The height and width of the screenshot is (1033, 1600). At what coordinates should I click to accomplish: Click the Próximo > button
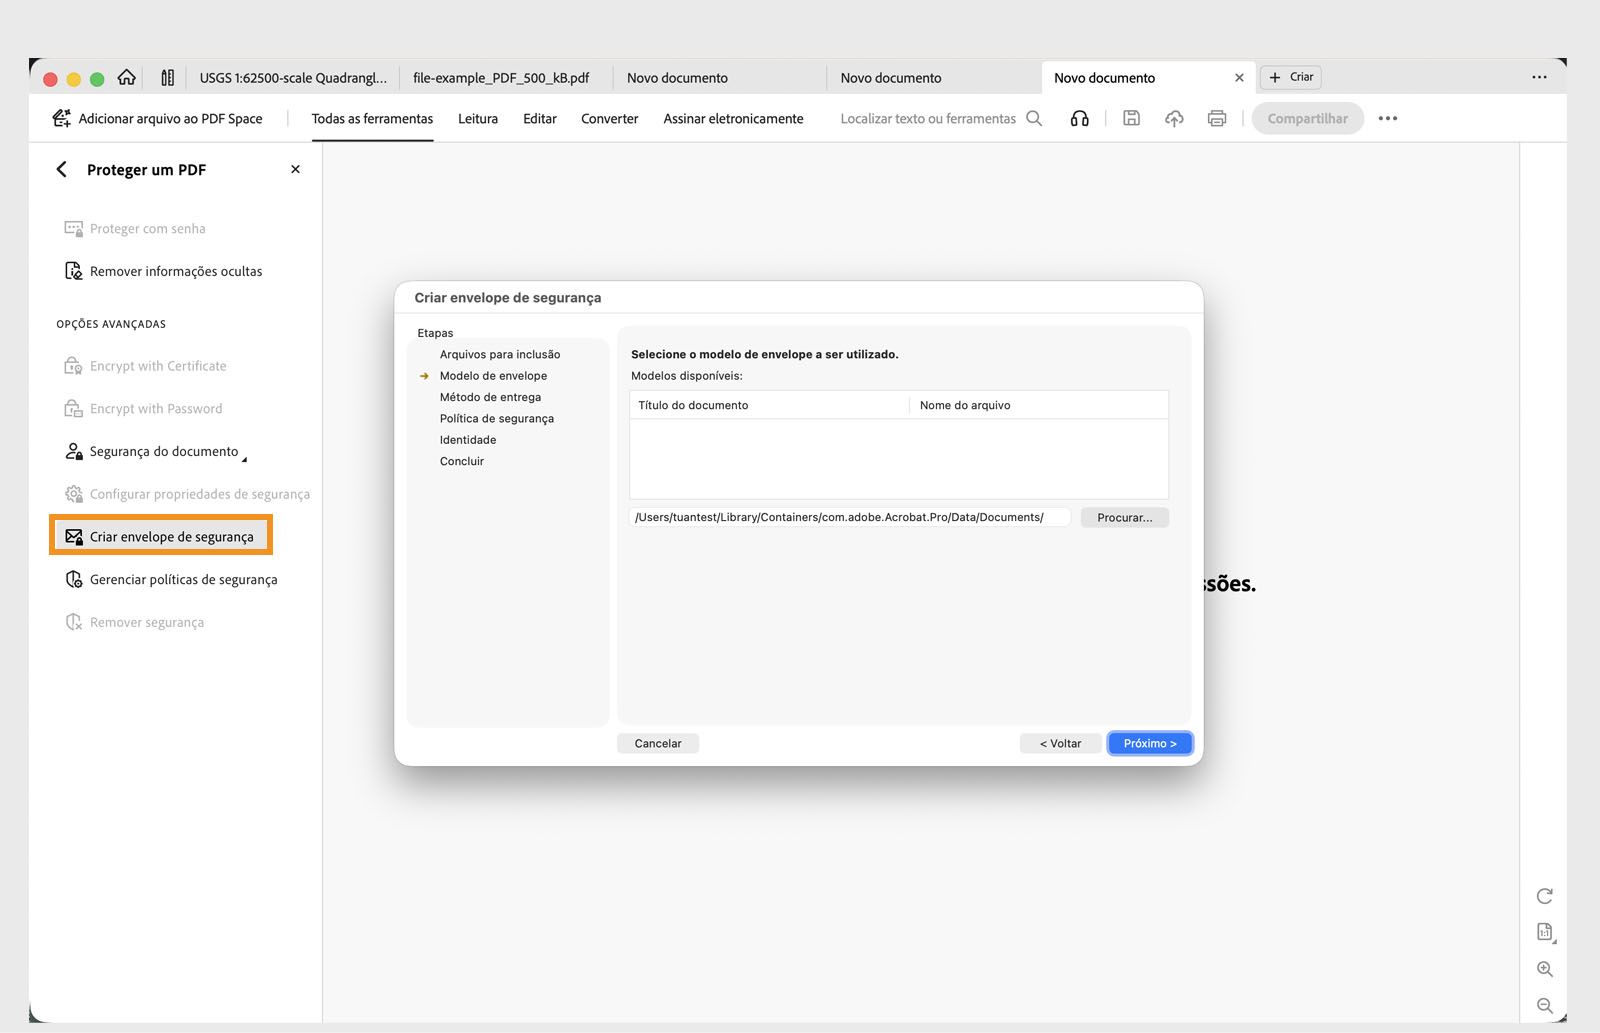point(1150,743)
